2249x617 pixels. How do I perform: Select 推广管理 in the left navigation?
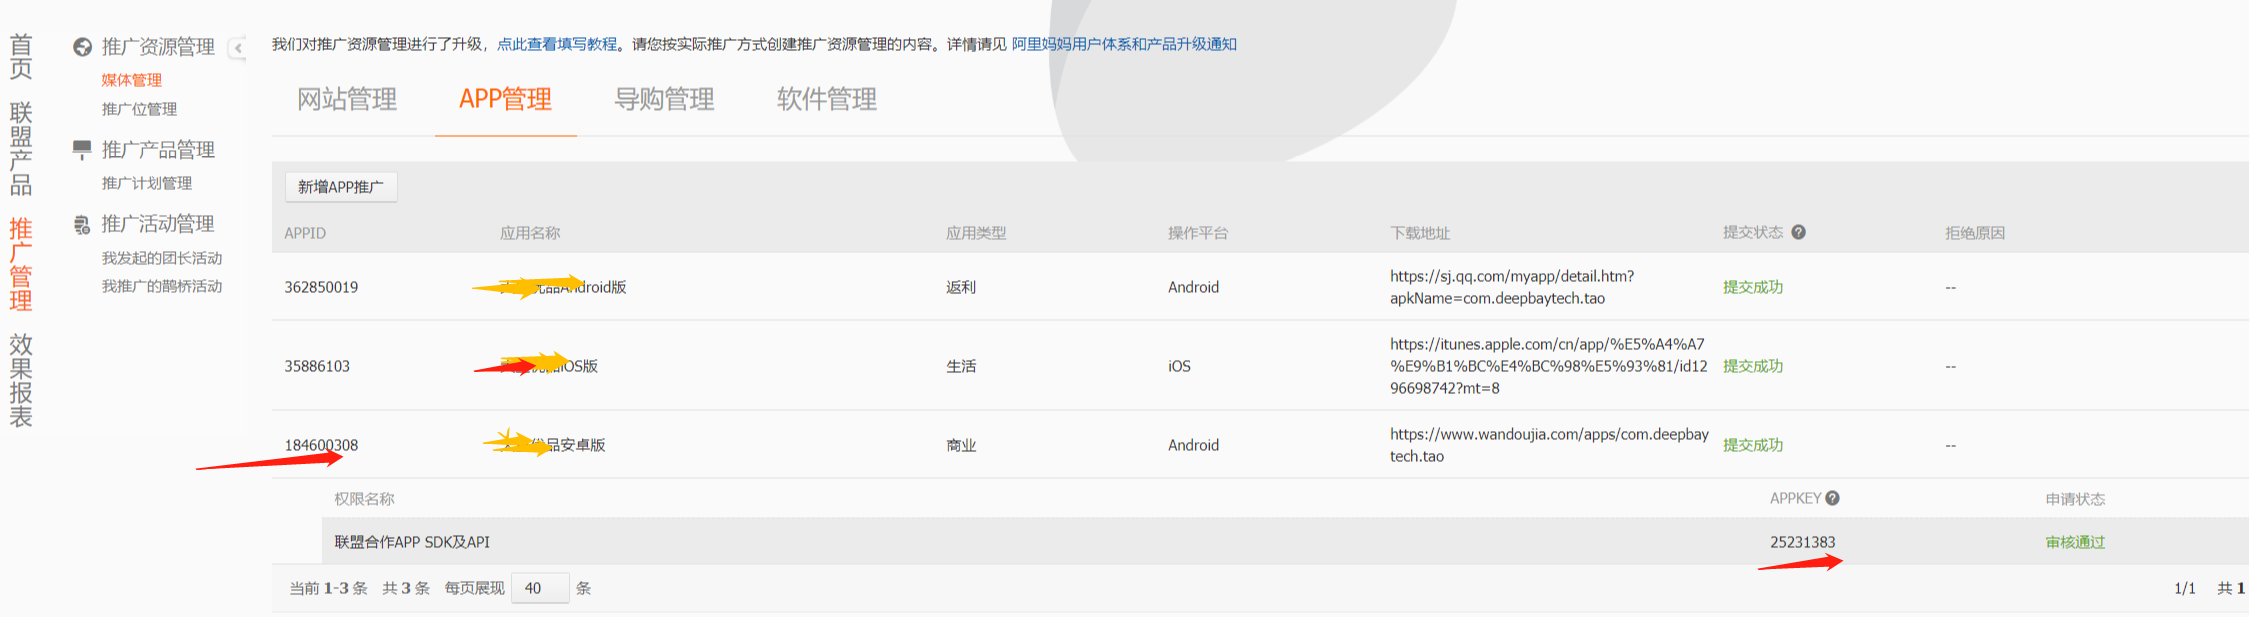[x=21, y=264]
